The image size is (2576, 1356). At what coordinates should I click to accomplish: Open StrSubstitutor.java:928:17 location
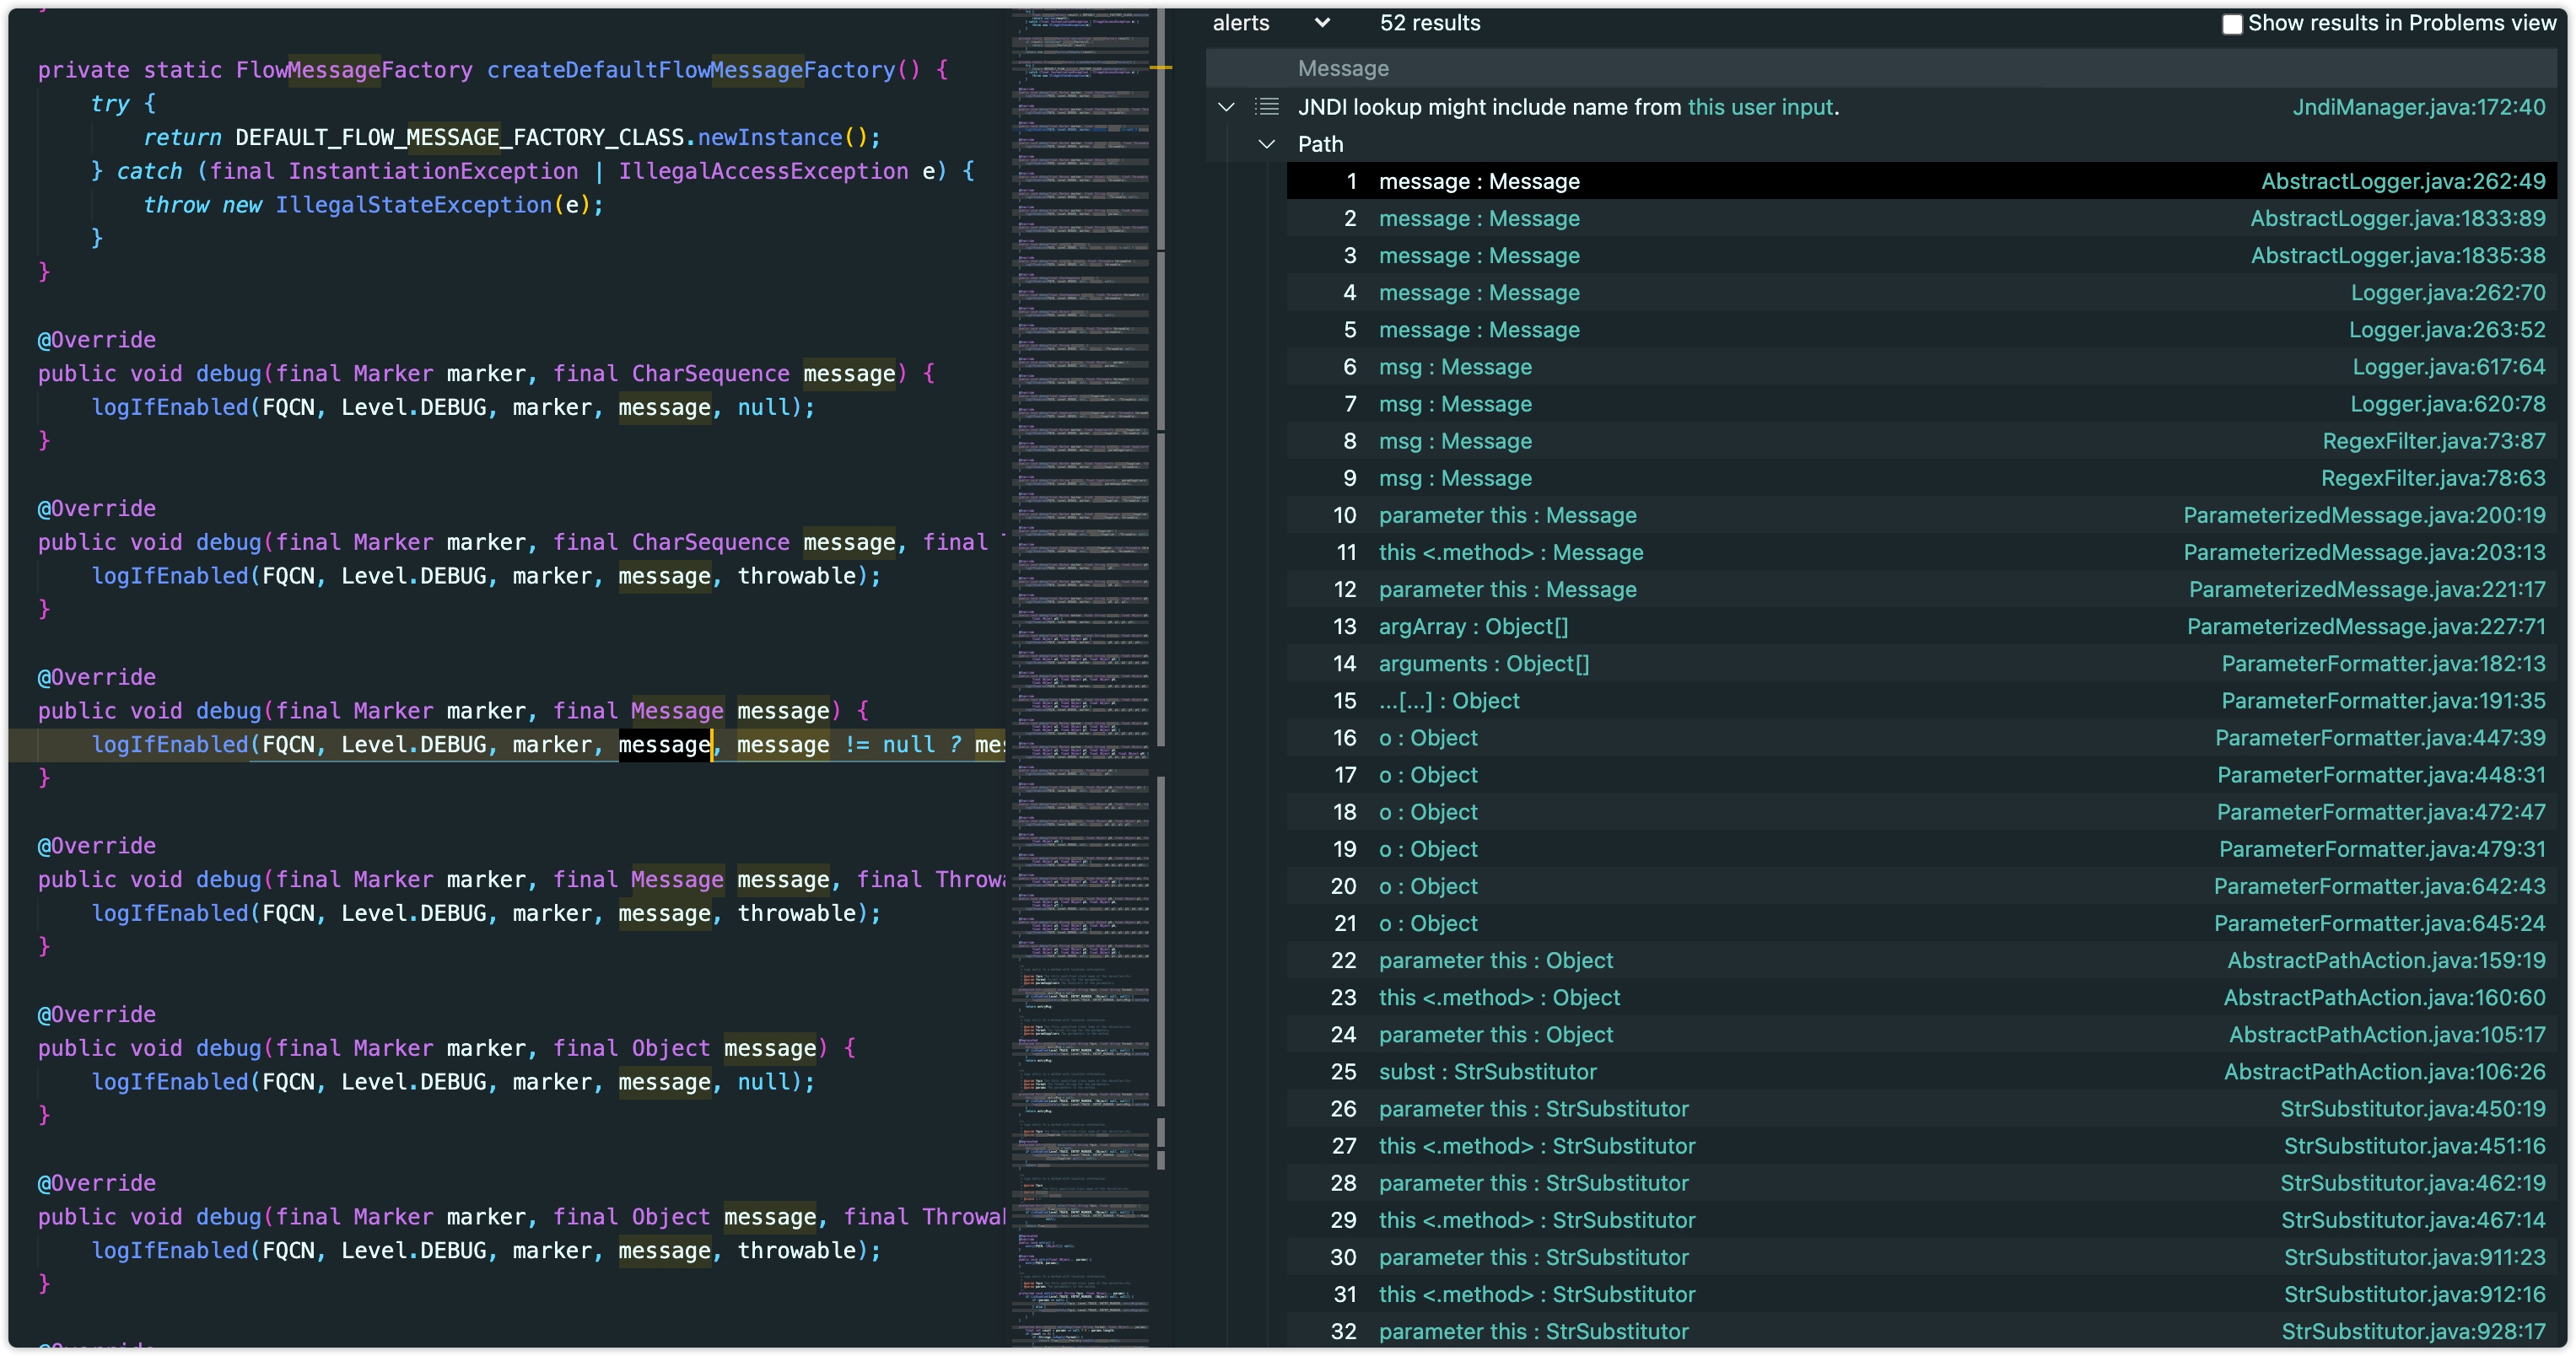tap(2413, 1331)
